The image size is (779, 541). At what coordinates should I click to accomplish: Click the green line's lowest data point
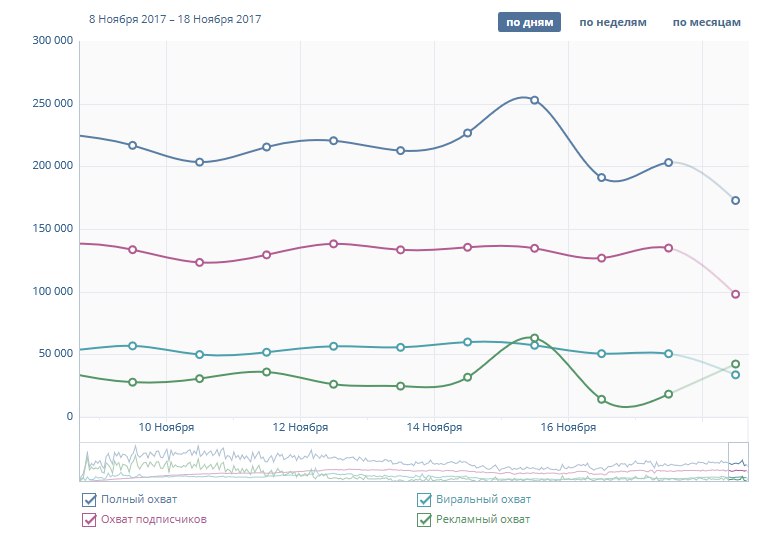click(x=601, y=399)
